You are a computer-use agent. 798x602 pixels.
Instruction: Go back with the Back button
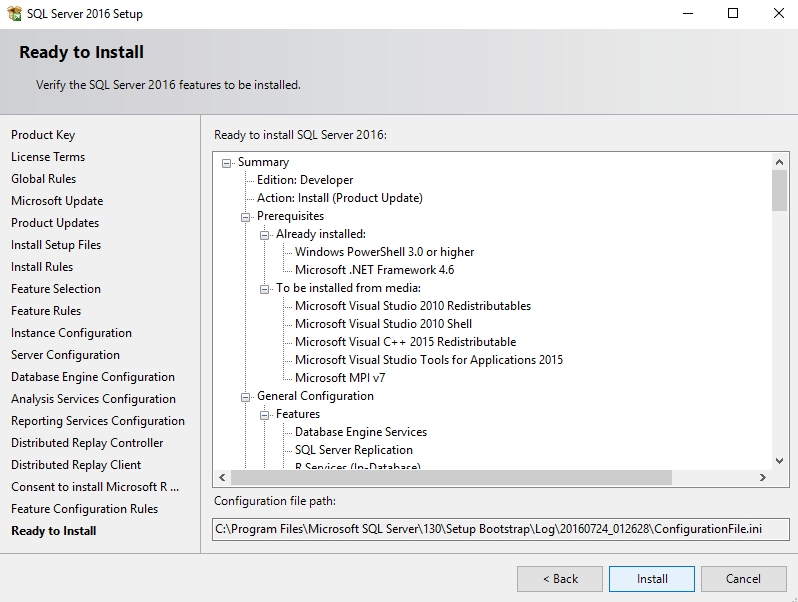coord(560,579)
